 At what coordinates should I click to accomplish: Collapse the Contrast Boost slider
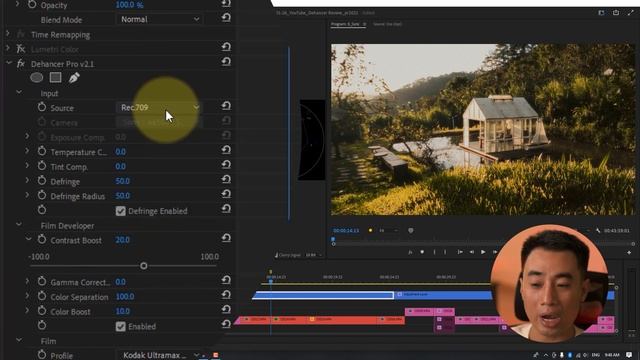[28, 239]
